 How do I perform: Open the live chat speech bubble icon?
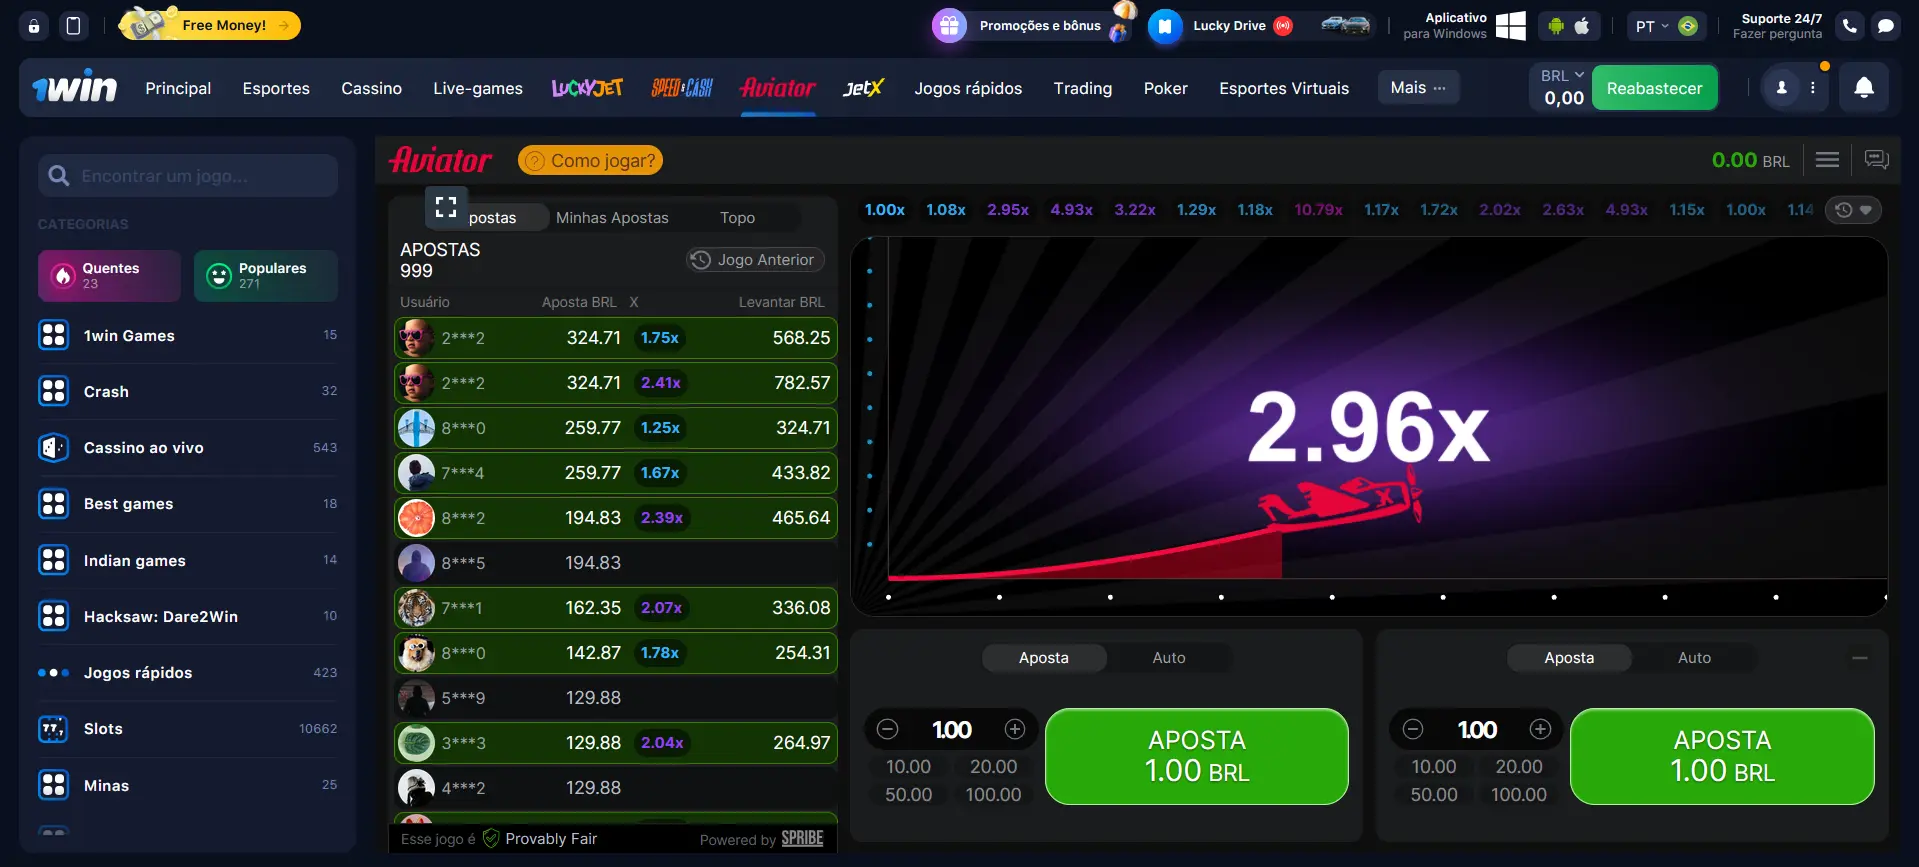coord(1885,26)
